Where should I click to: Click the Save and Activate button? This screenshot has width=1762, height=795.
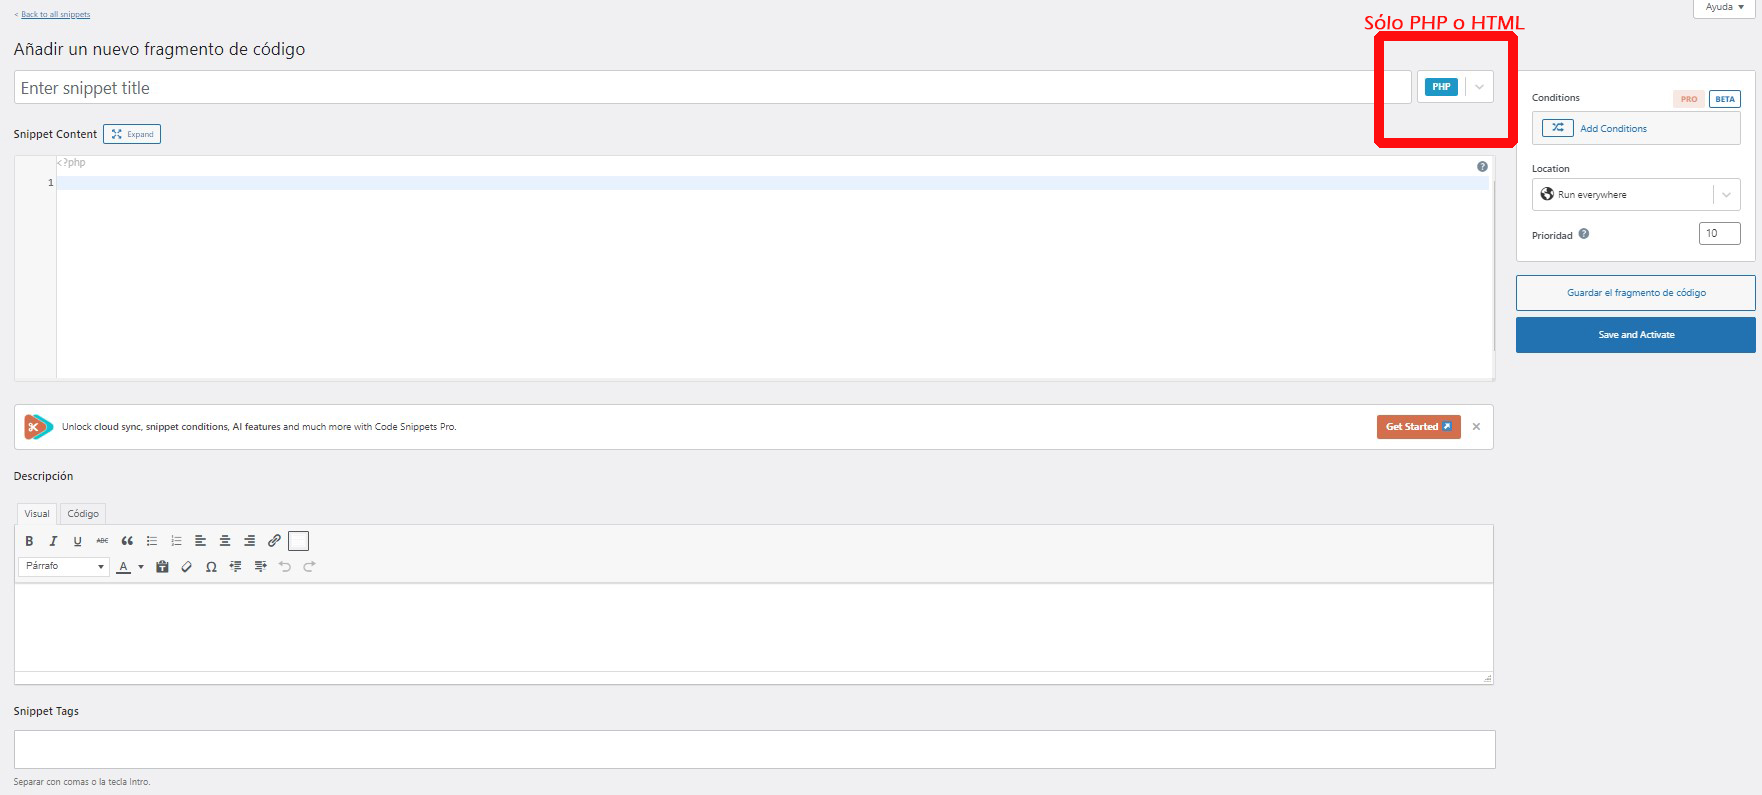click(1635, 335)
